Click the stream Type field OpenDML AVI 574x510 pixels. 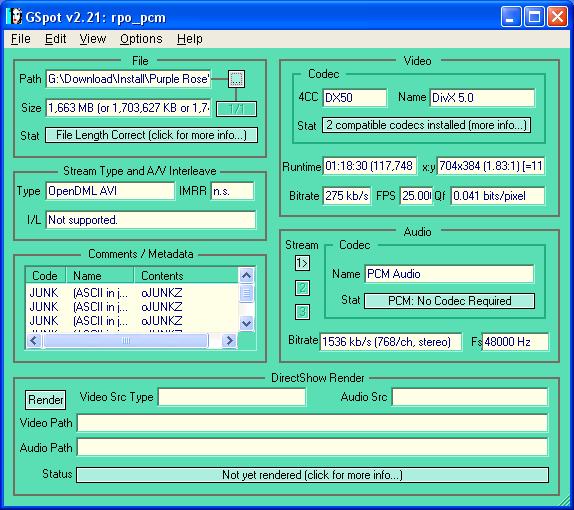(x=110, y=191)
